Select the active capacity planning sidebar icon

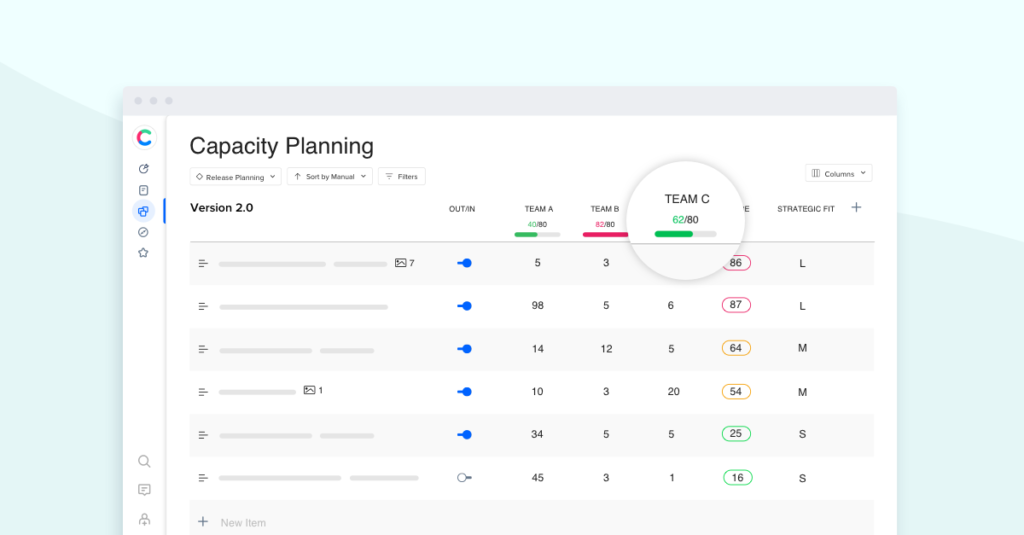pyautogui.click(x=144, y=211)
